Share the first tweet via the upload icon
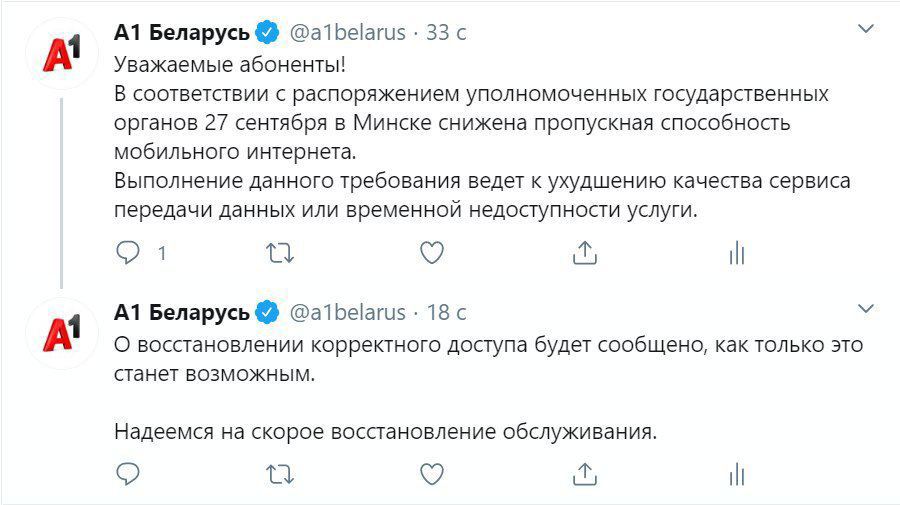 point(585,252)
